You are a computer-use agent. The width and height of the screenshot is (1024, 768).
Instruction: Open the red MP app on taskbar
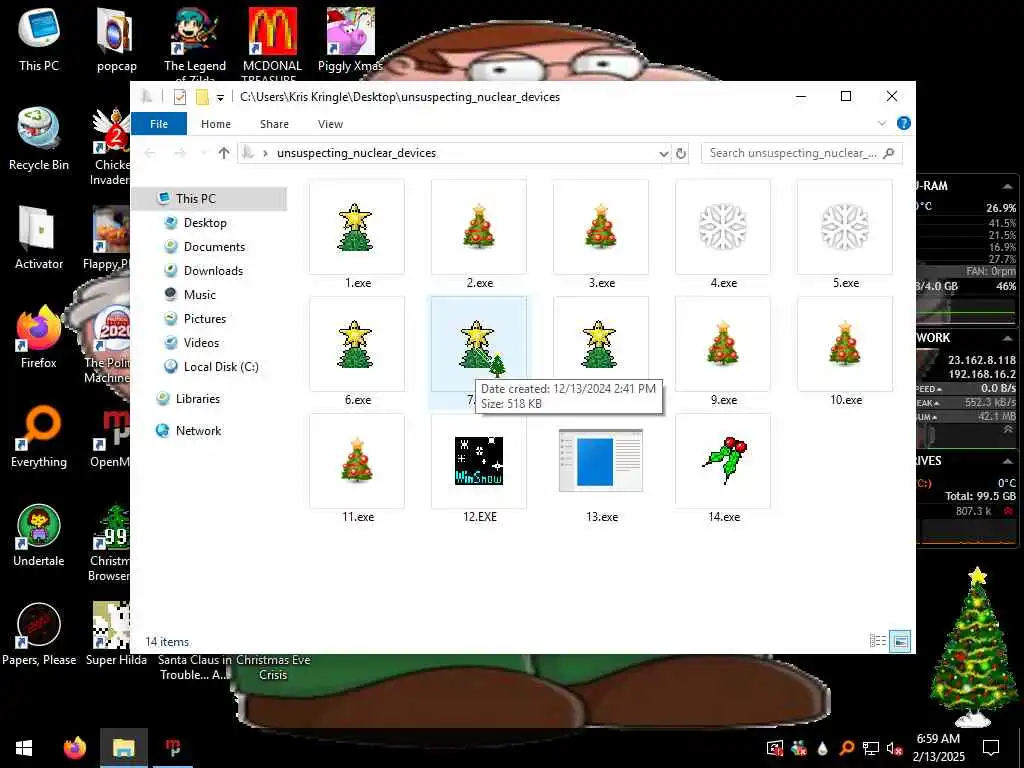tap(172, 748)
